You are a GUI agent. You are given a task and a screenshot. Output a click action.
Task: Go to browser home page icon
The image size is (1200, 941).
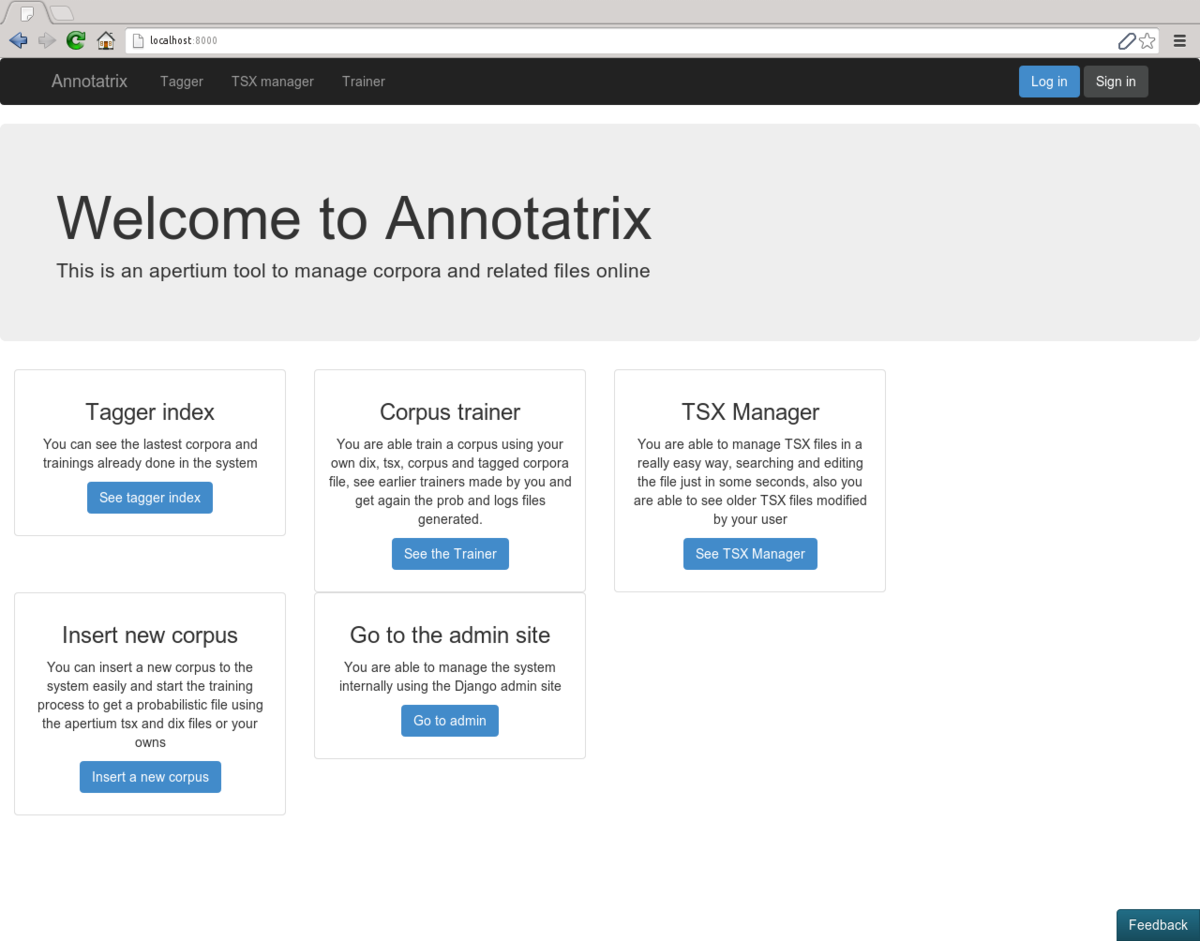click(106, 41)
